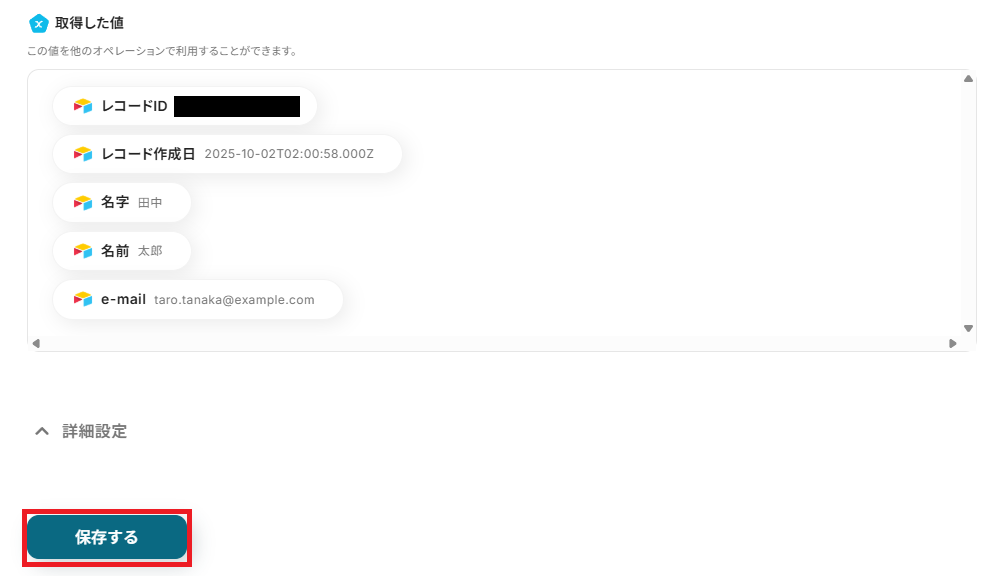This screenshot has width=1002, height=576.
Task: Click the scroll left arrow at box bottom
Action: pyautogui.click(x=36, y=343)
